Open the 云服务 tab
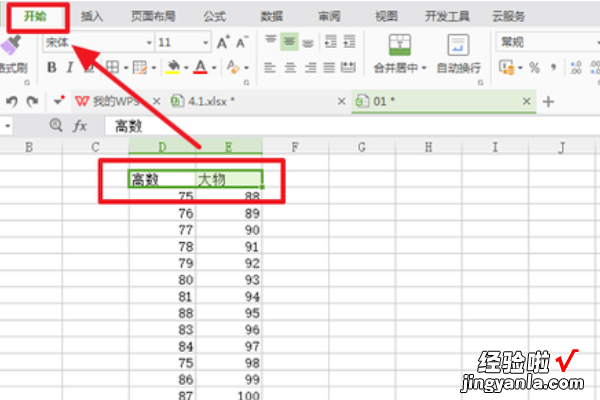The height and width of the screenshot is (400, 600). click(508, 16)
